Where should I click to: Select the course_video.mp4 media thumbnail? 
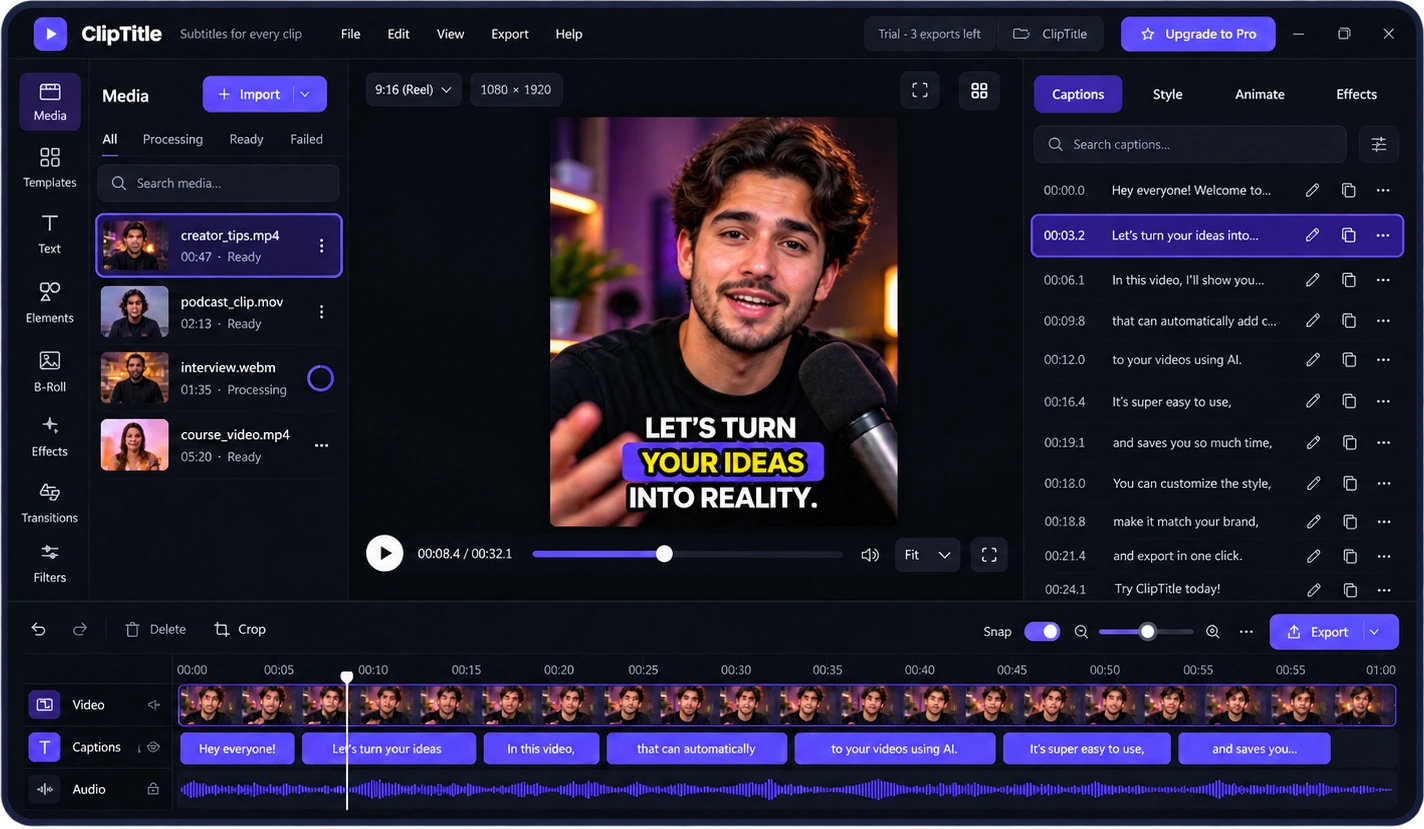point(134,445)
